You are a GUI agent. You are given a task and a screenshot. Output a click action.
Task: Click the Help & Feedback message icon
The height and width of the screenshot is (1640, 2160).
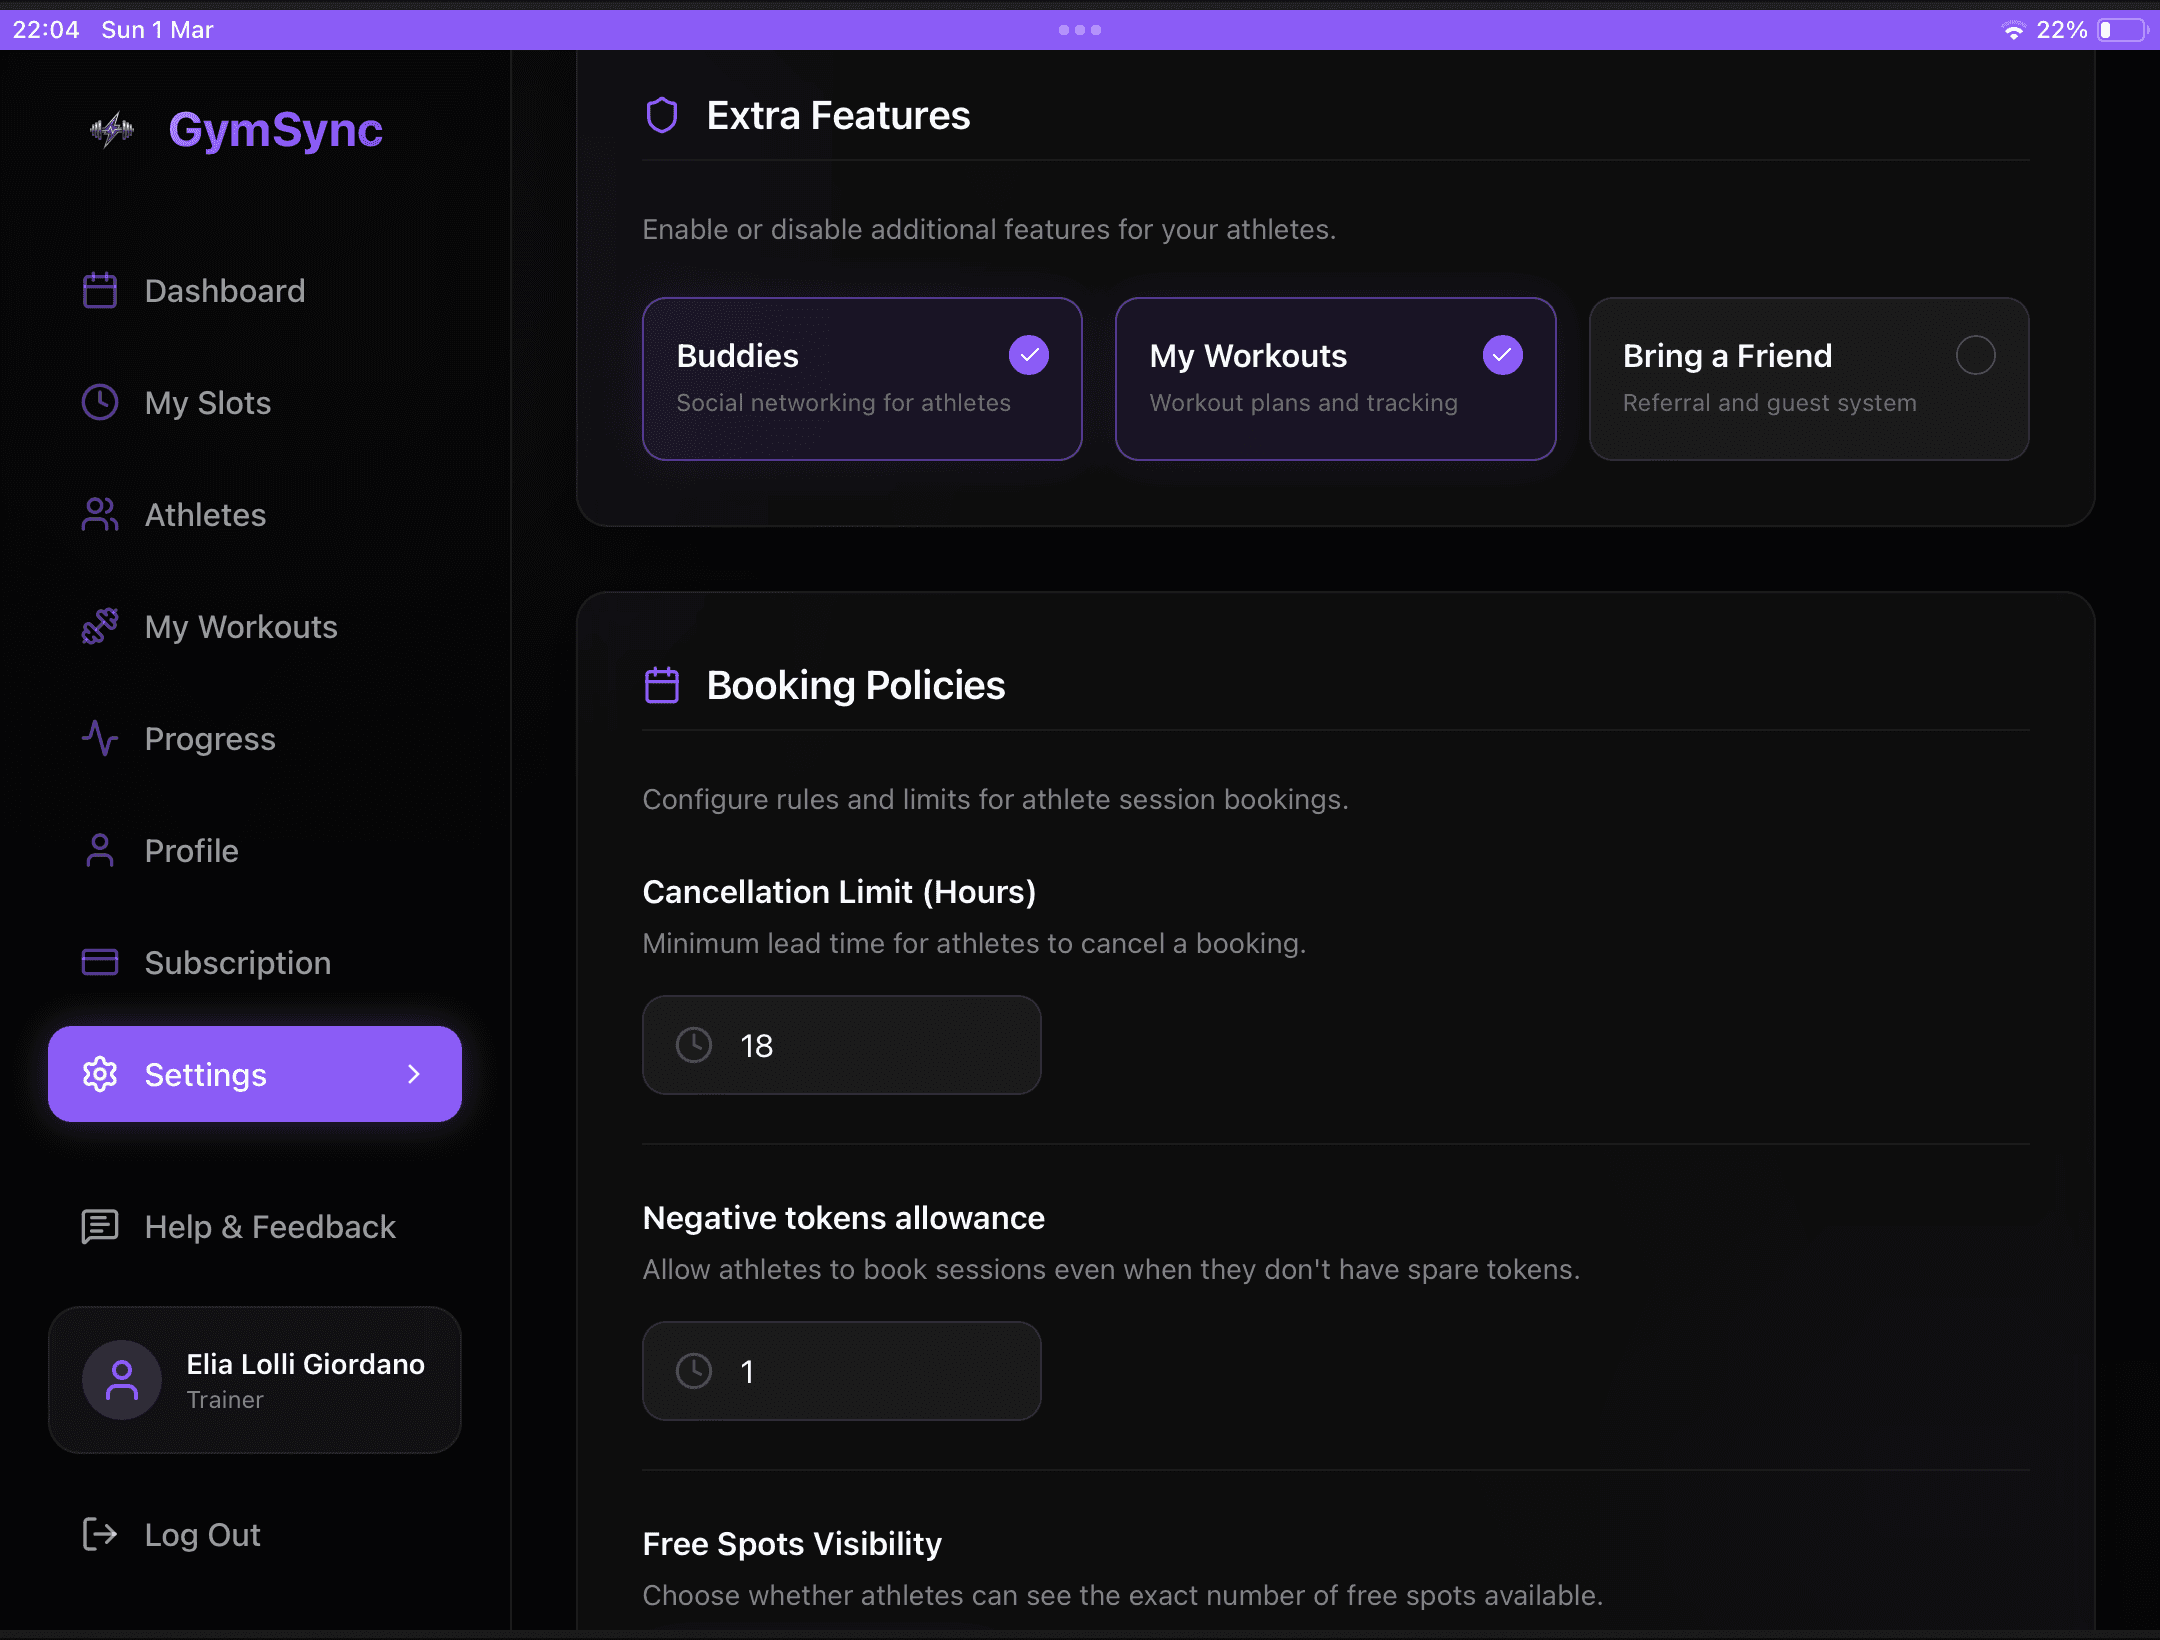(100, 1227)
